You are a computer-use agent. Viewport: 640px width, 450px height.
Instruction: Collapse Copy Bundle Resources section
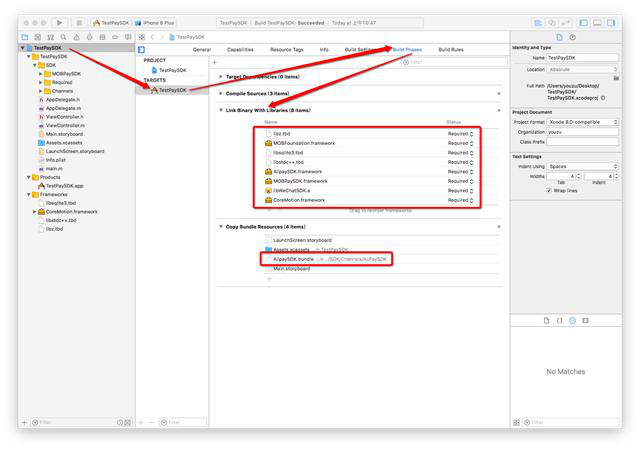[x=221, y=227]
